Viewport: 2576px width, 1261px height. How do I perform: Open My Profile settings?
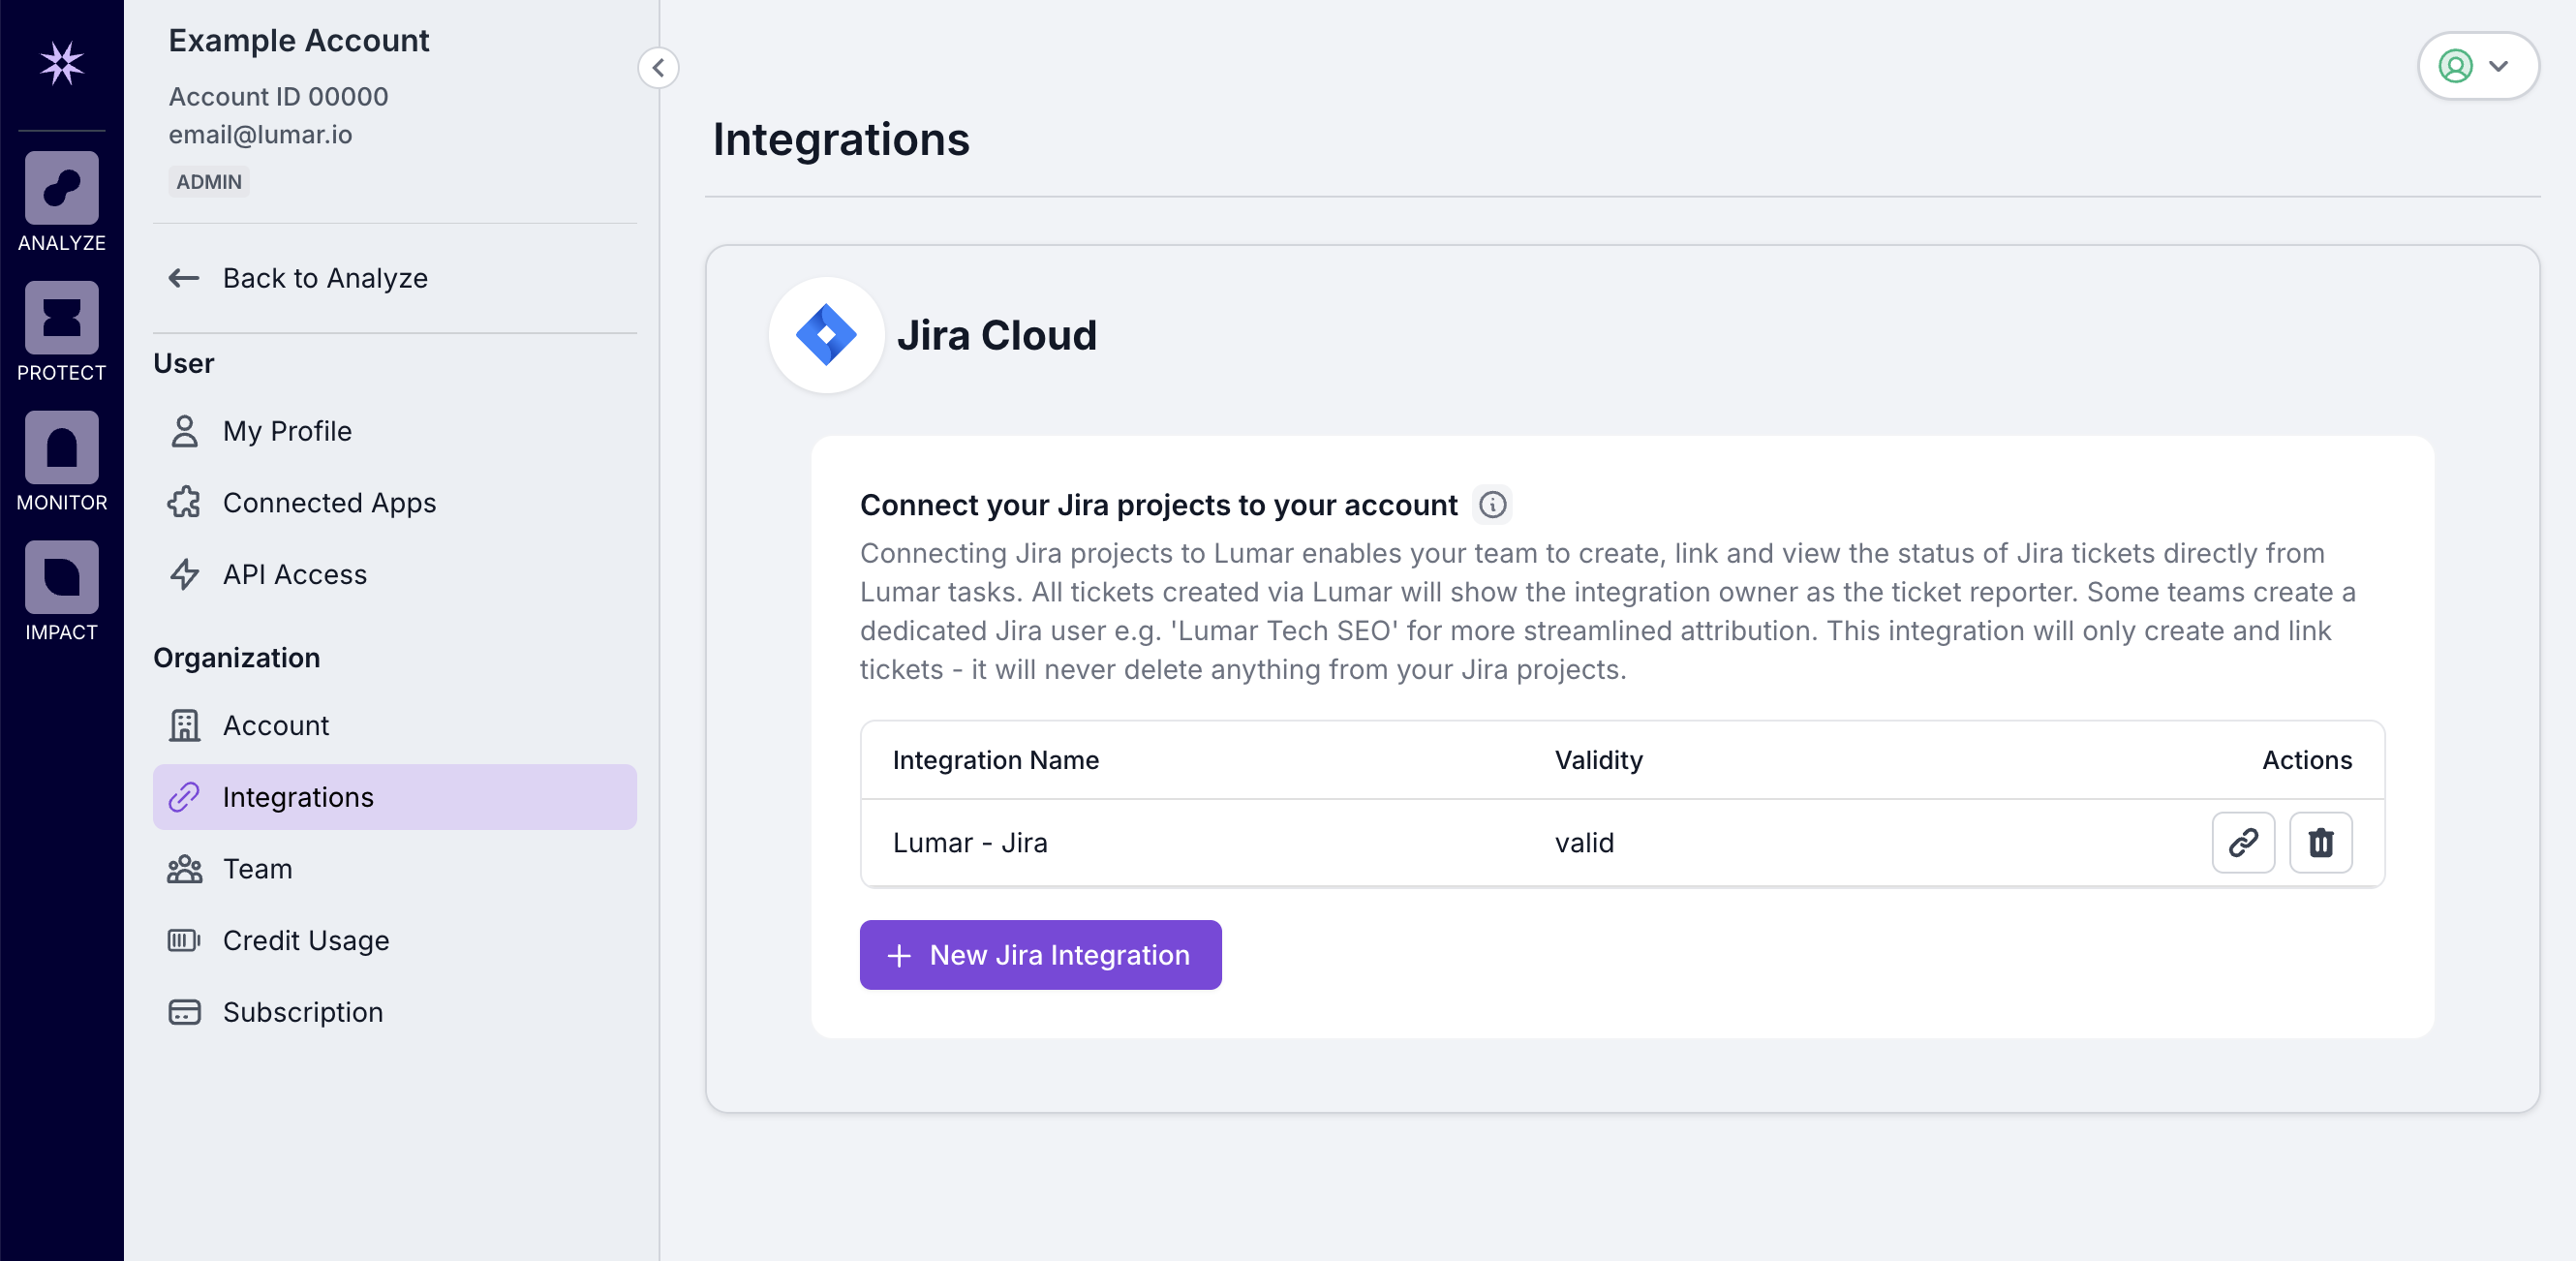pos(286,431)
